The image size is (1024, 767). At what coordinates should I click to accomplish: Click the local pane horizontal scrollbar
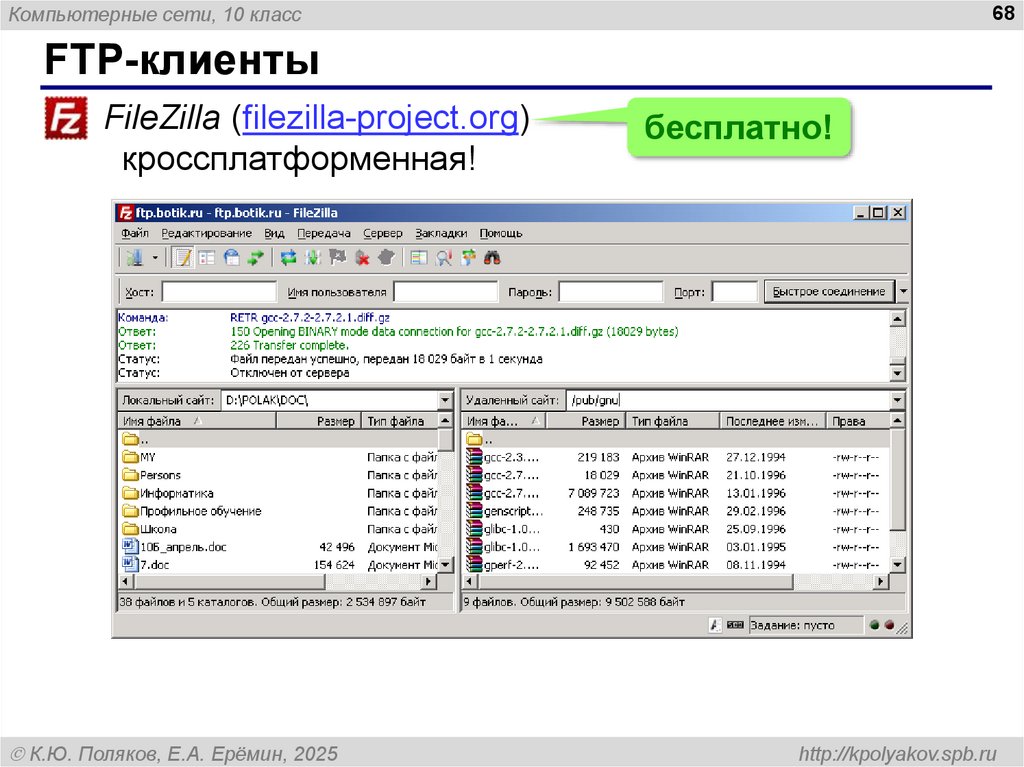[279, 582]
